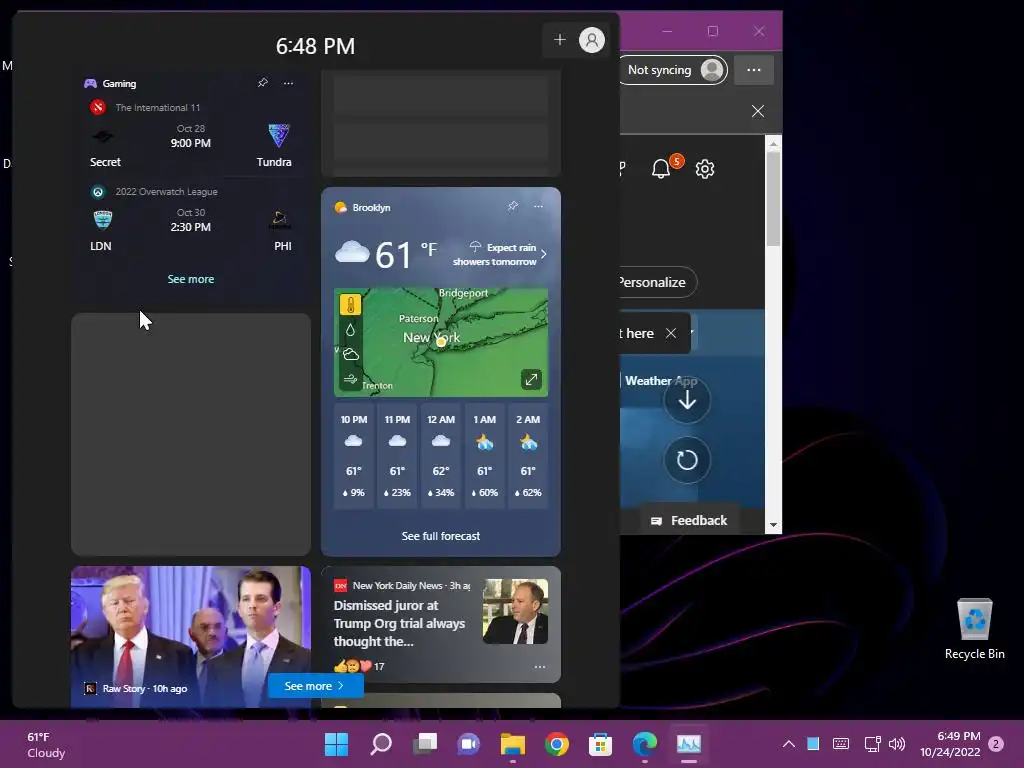Open Gaming widget more options menu
This screenshot has height=768, width=1024.
[288, 83]
